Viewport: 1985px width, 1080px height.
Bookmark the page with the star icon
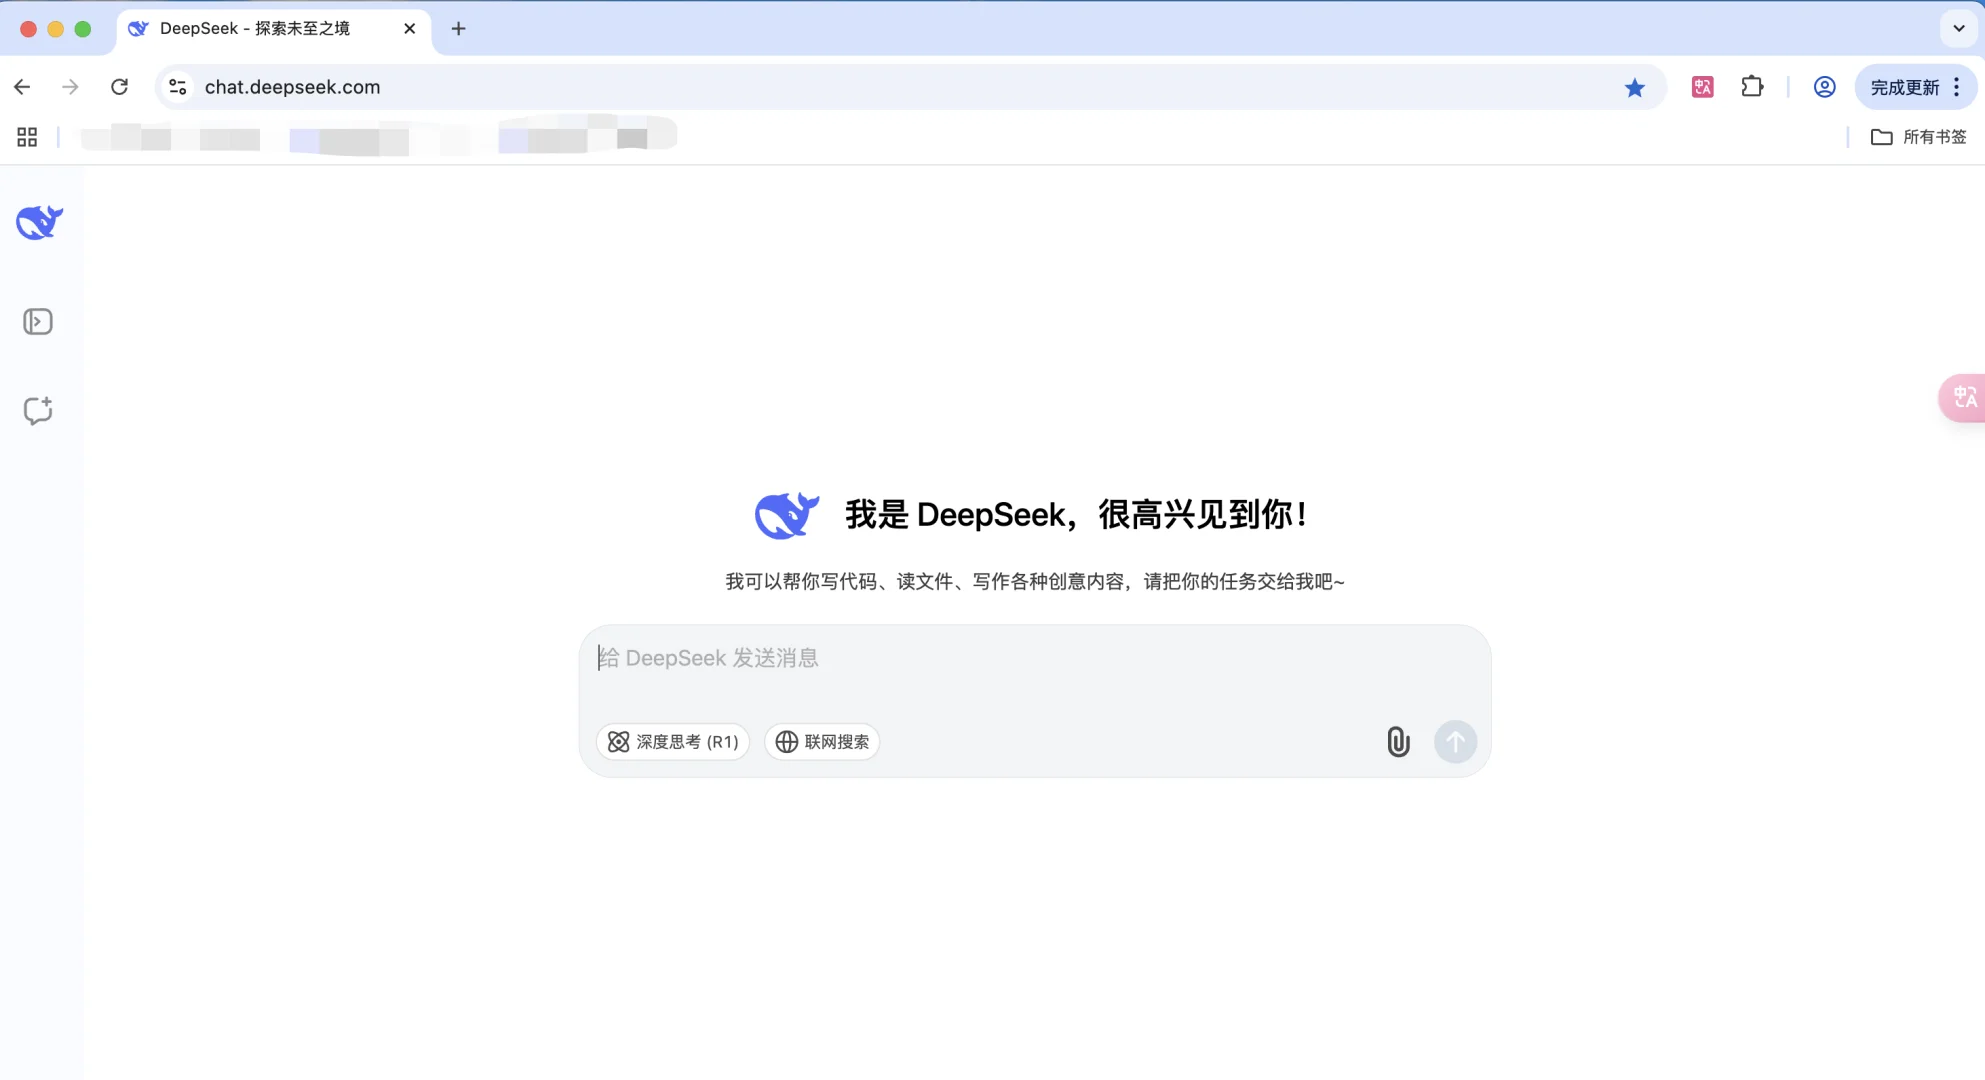[1635, 87]
